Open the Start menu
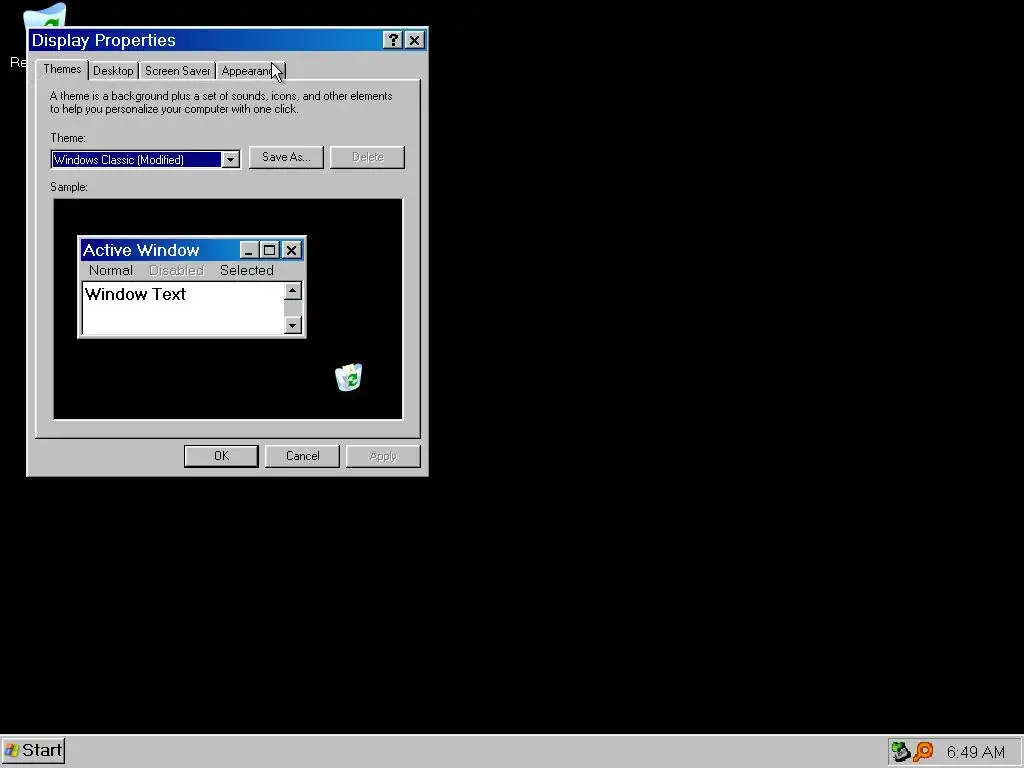 tap(33, 750)
